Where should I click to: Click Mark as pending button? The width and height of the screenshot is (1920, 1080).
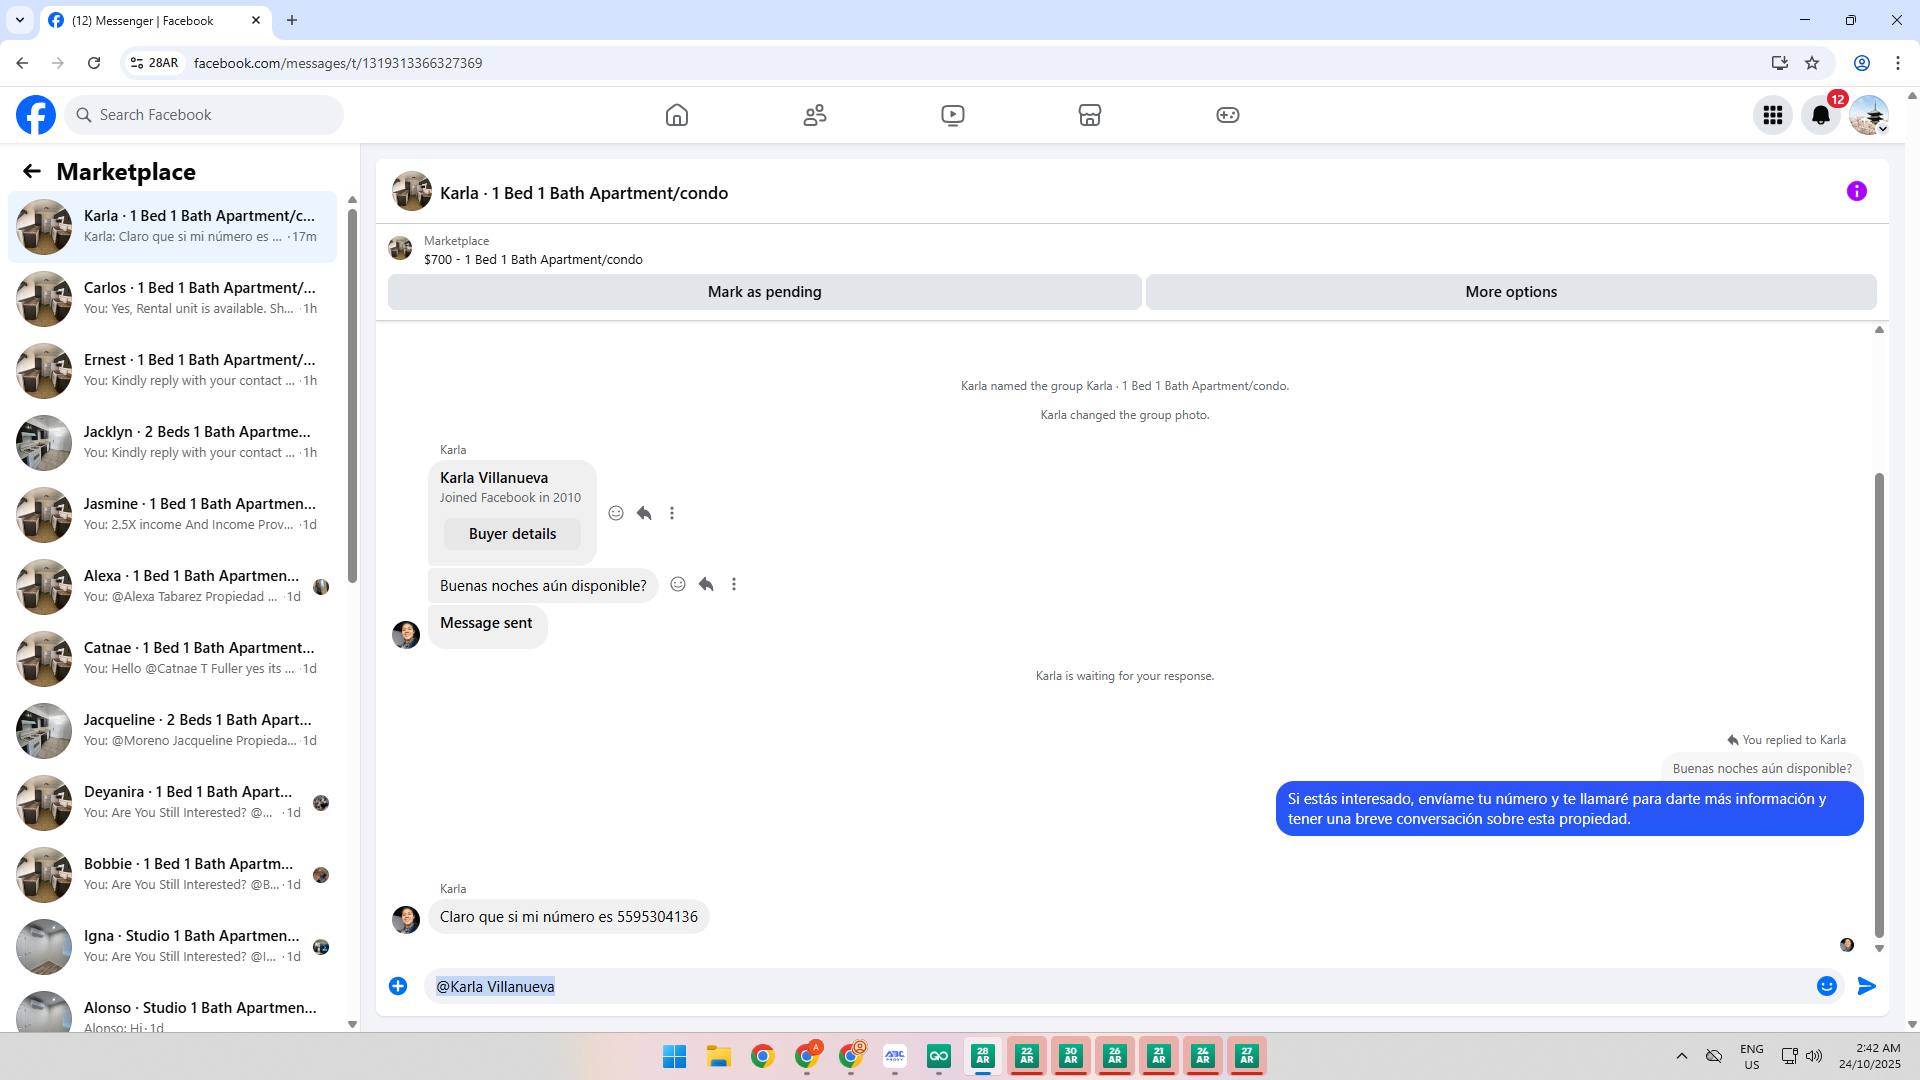point(765,292)
